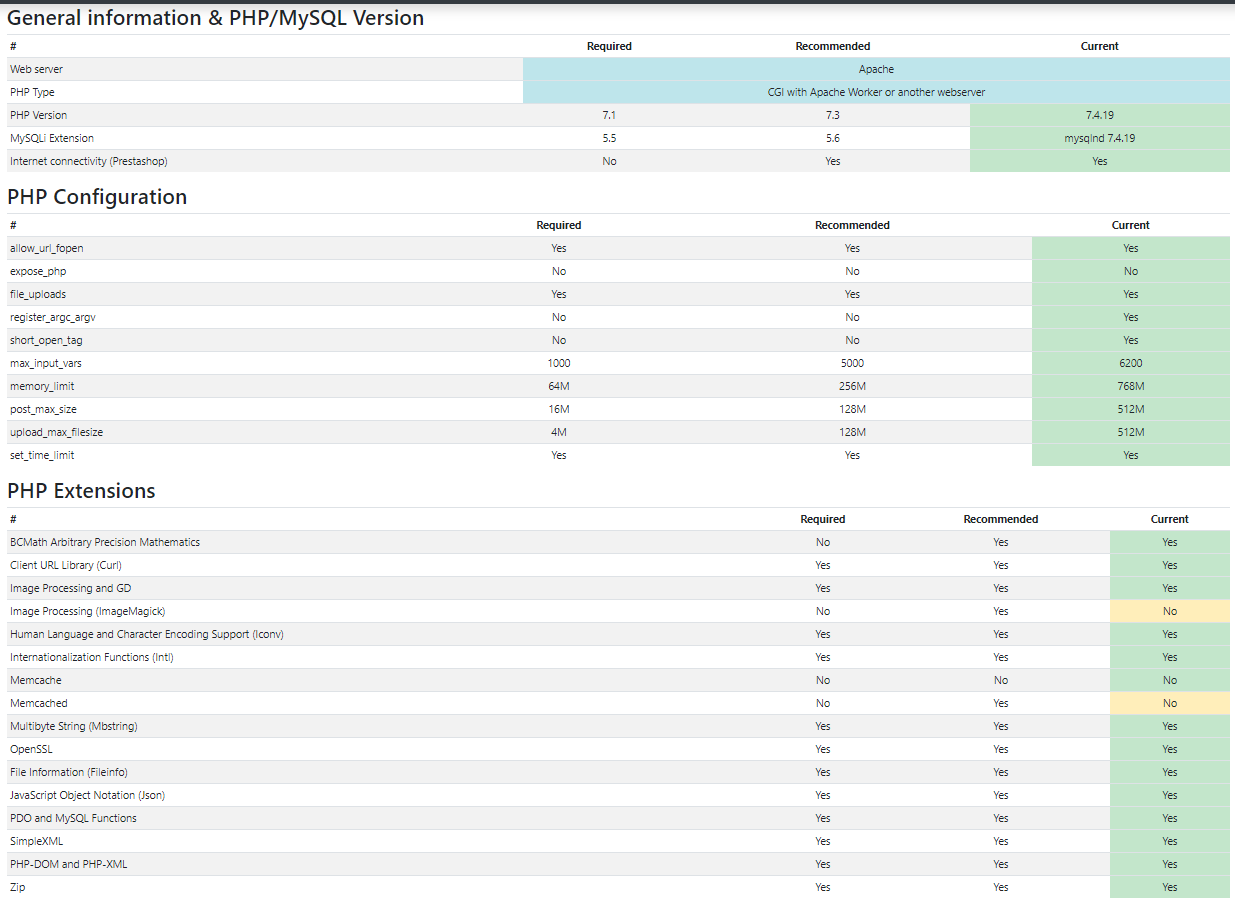Click the PHP Version current value 7.4.19
This screenshot has width=1235, height=903.
point(1099,115)
